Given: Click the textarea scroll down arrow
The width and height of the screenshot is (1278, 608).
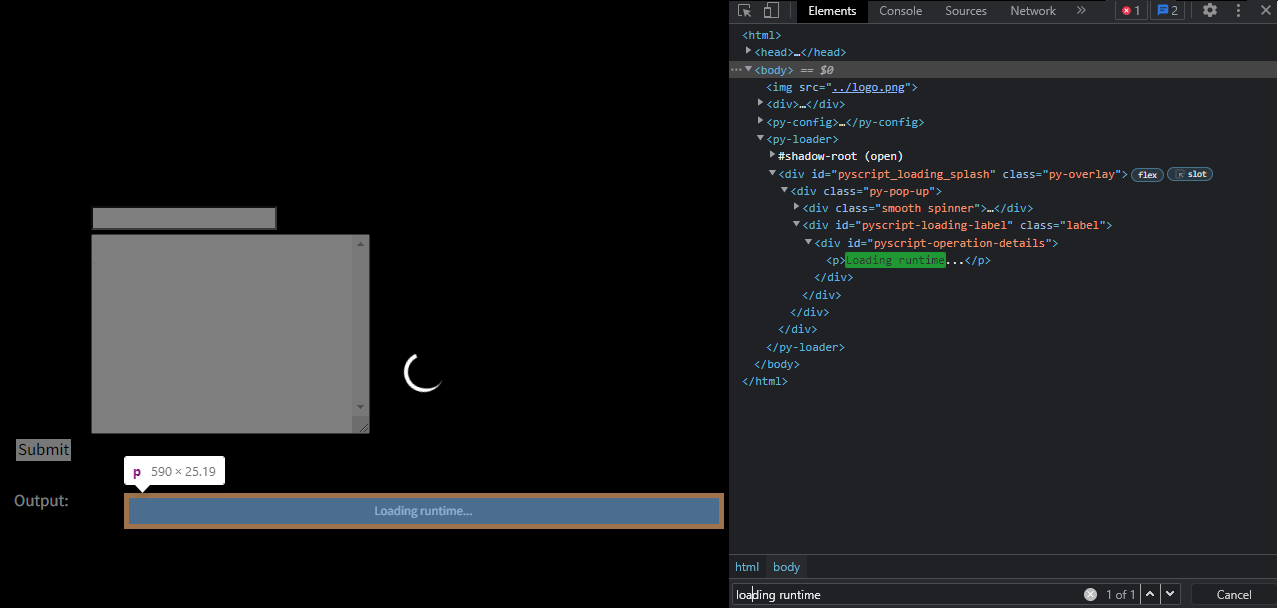Looking at the screenshot, I should pos(361,407).
